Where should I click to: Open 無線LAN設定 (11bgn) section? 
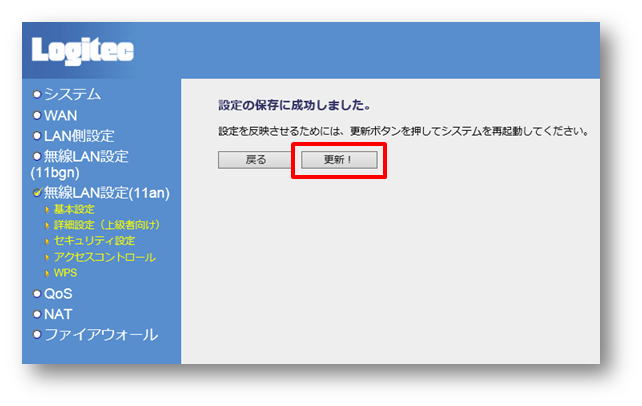tap(80, 164)
